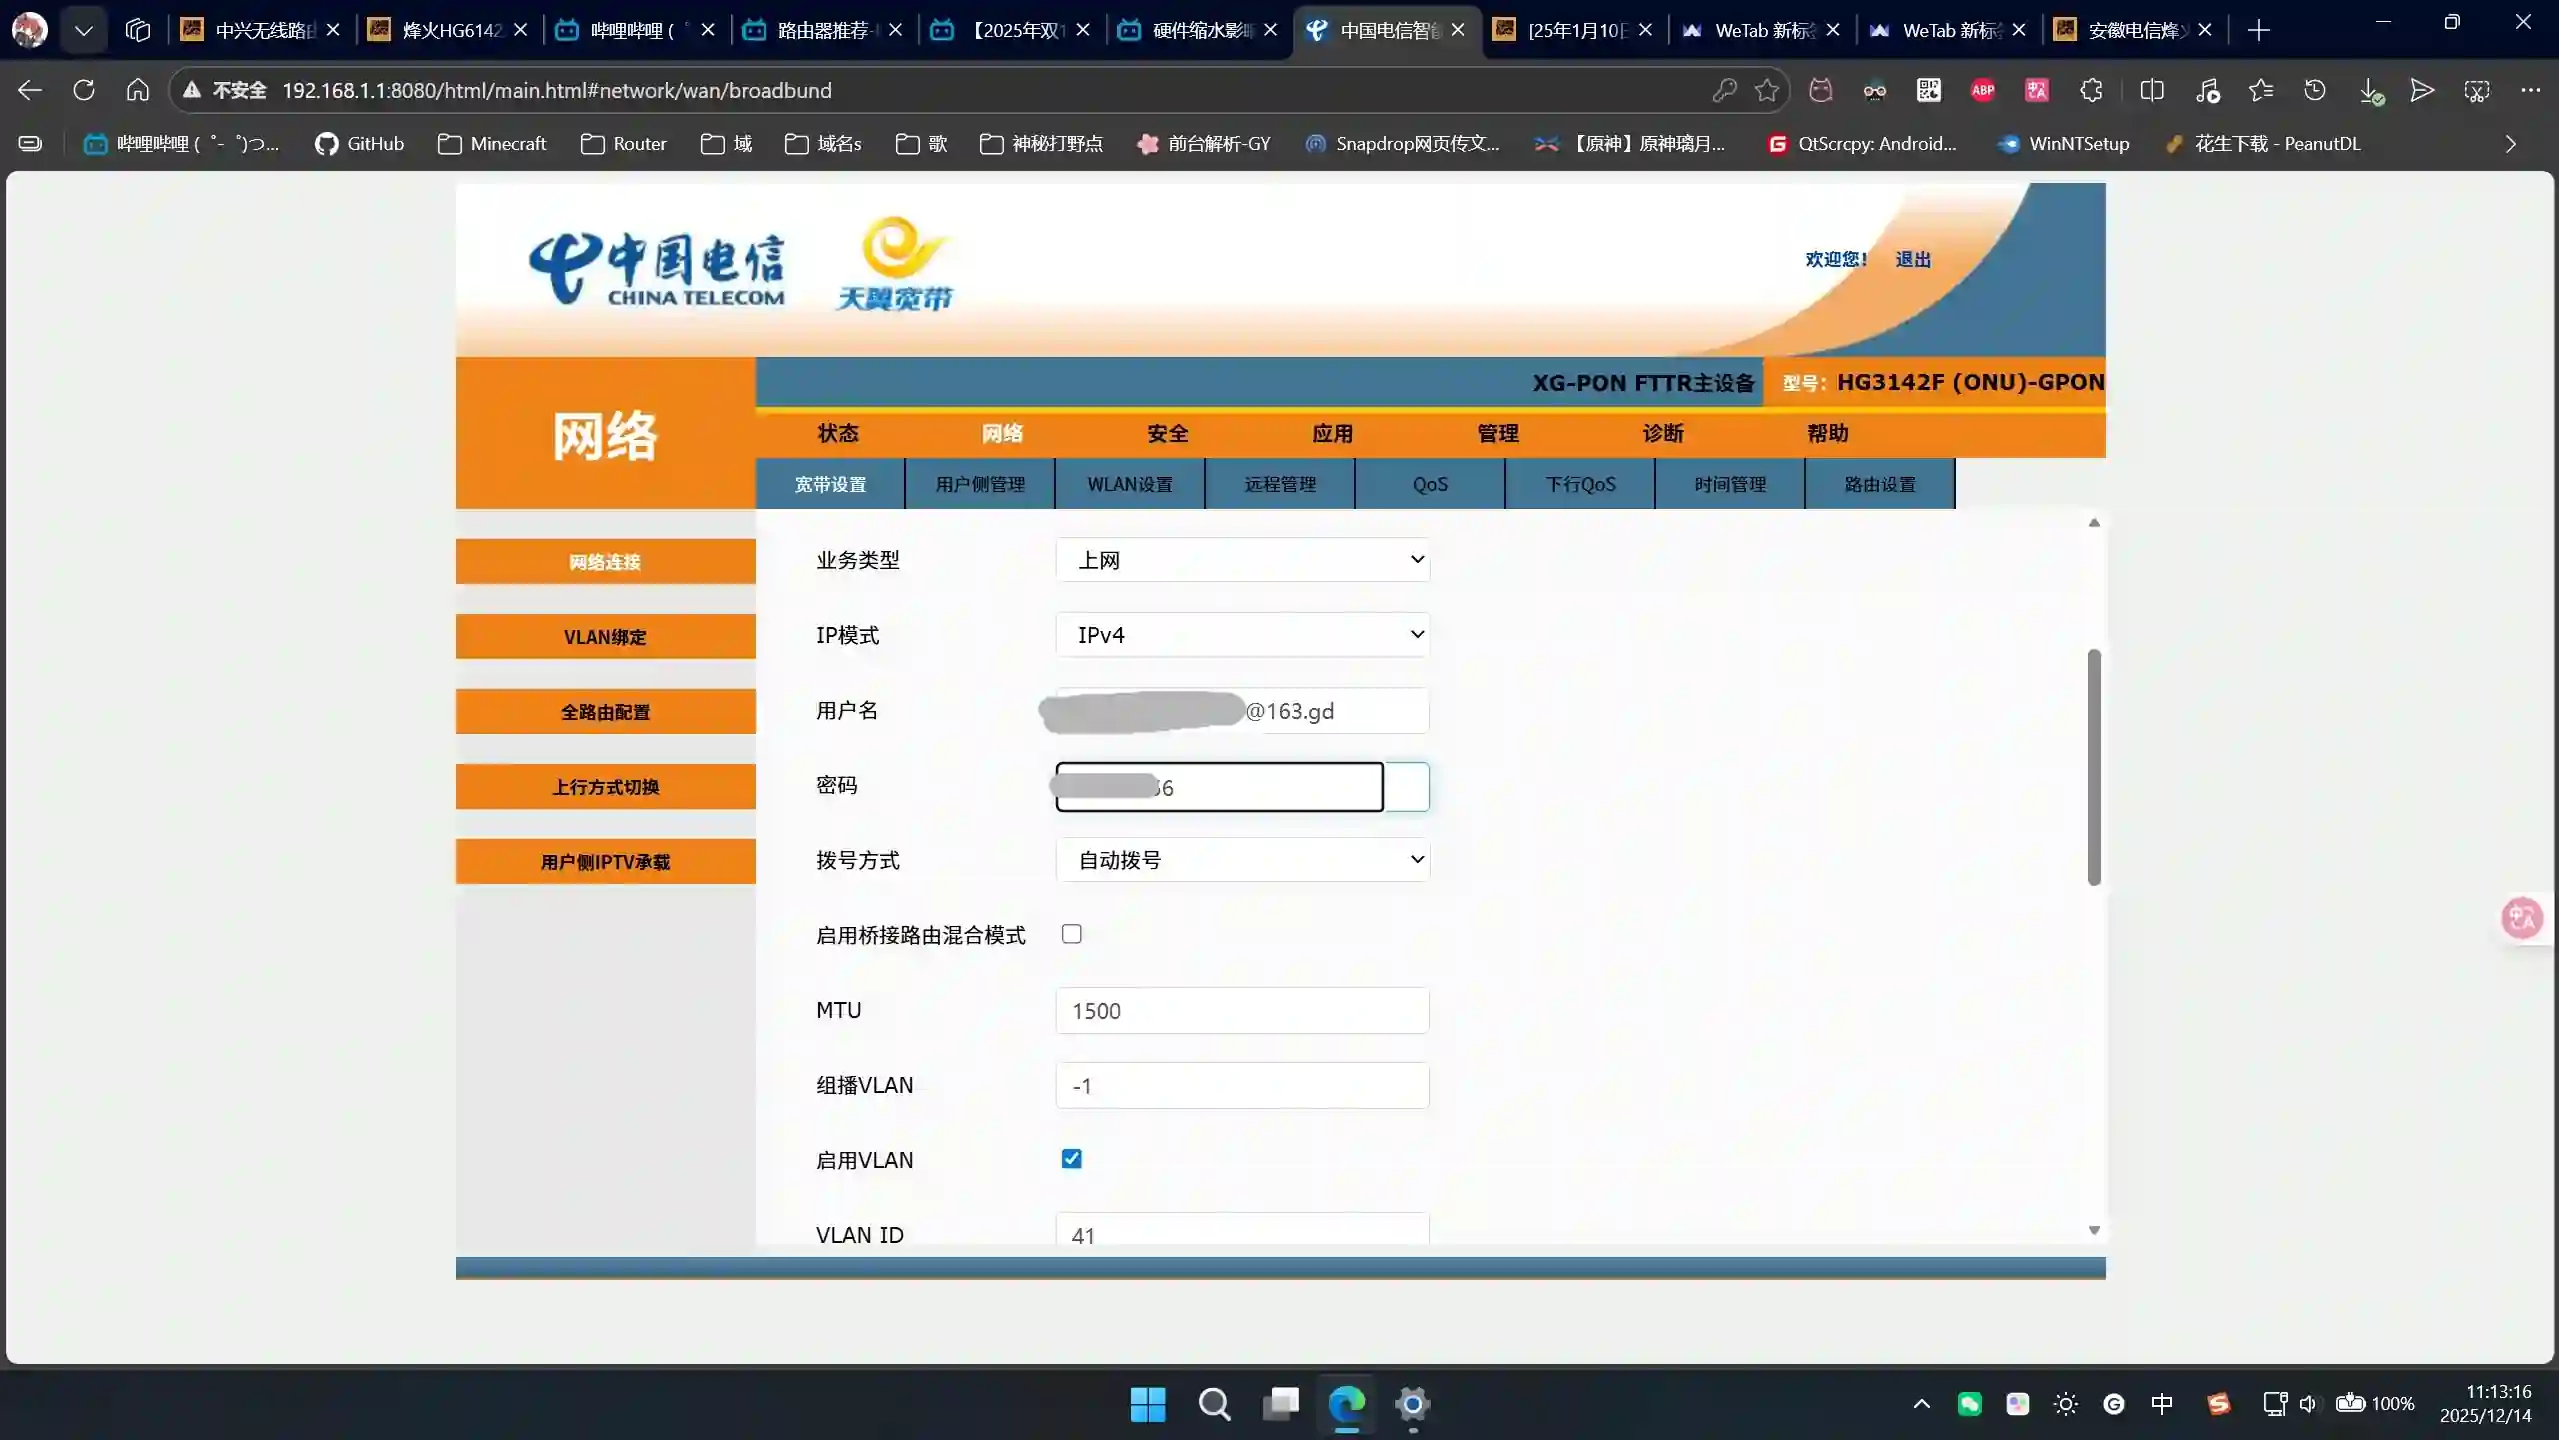Click inside the MTU input field
The height and width of the screenshot is (1440, 2559).
1240,1010
